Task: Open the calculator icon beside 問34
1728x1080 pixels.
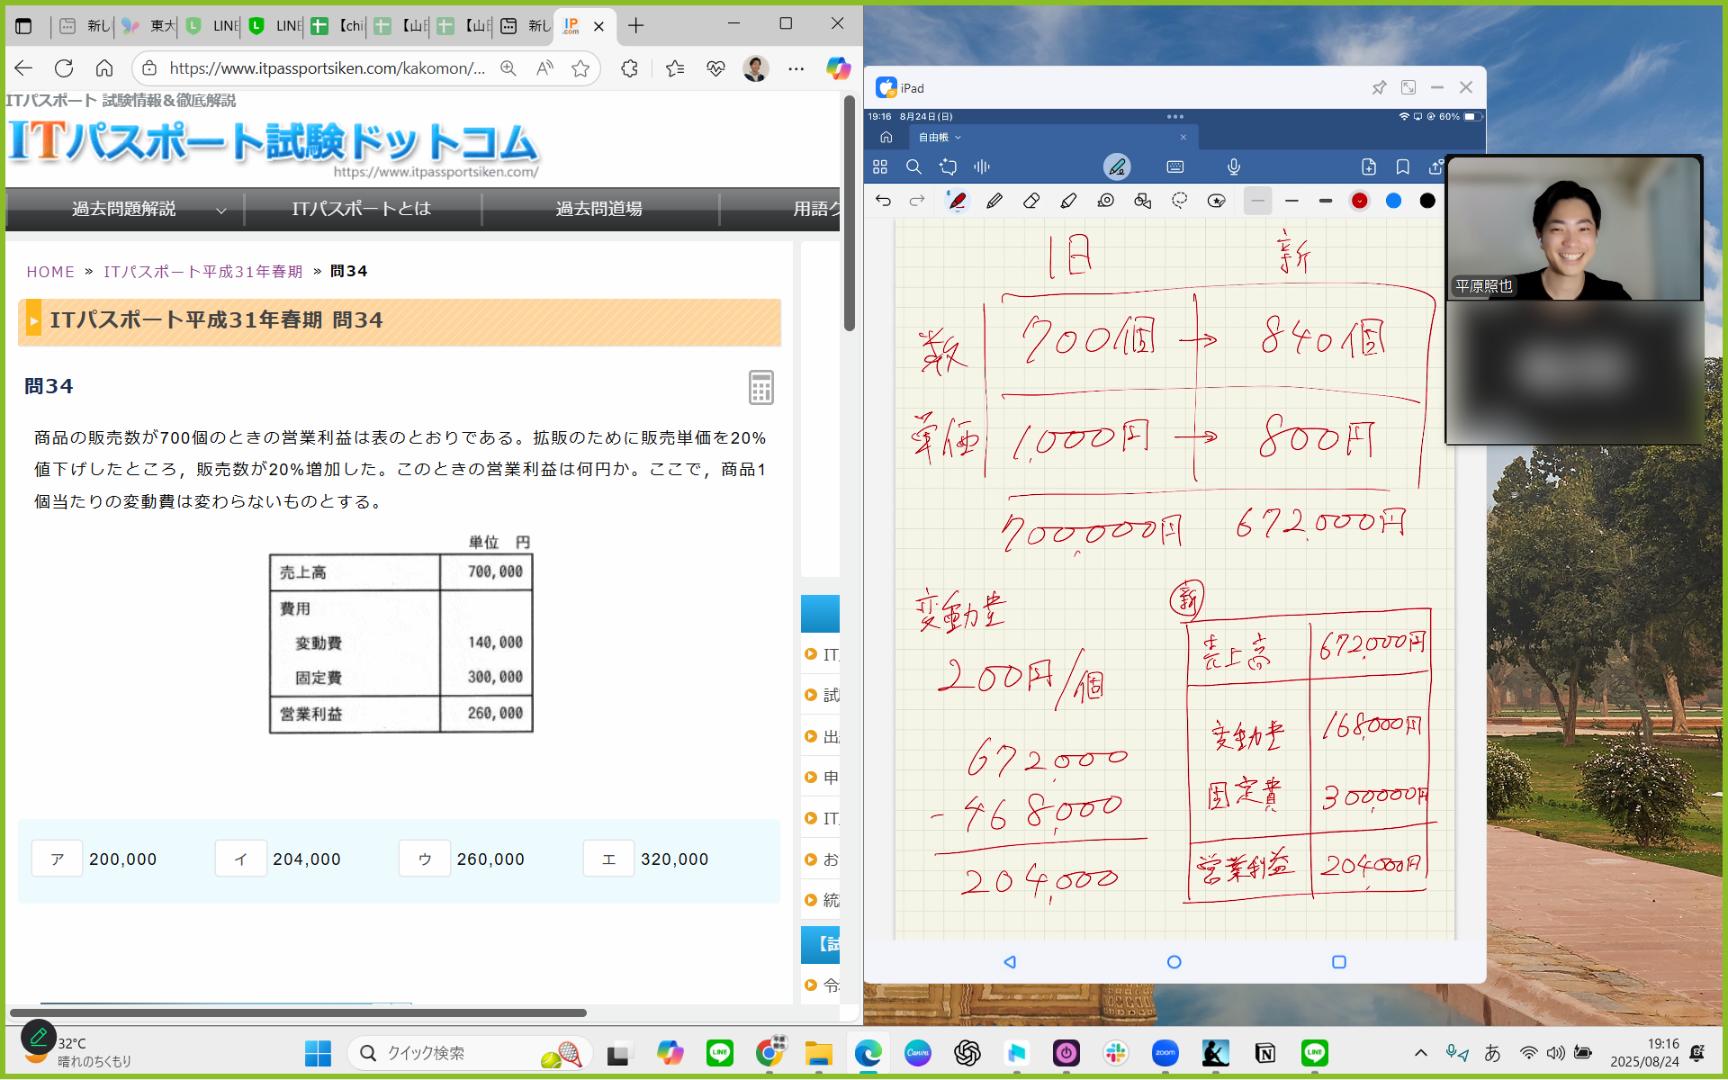Action: [761, 387]
